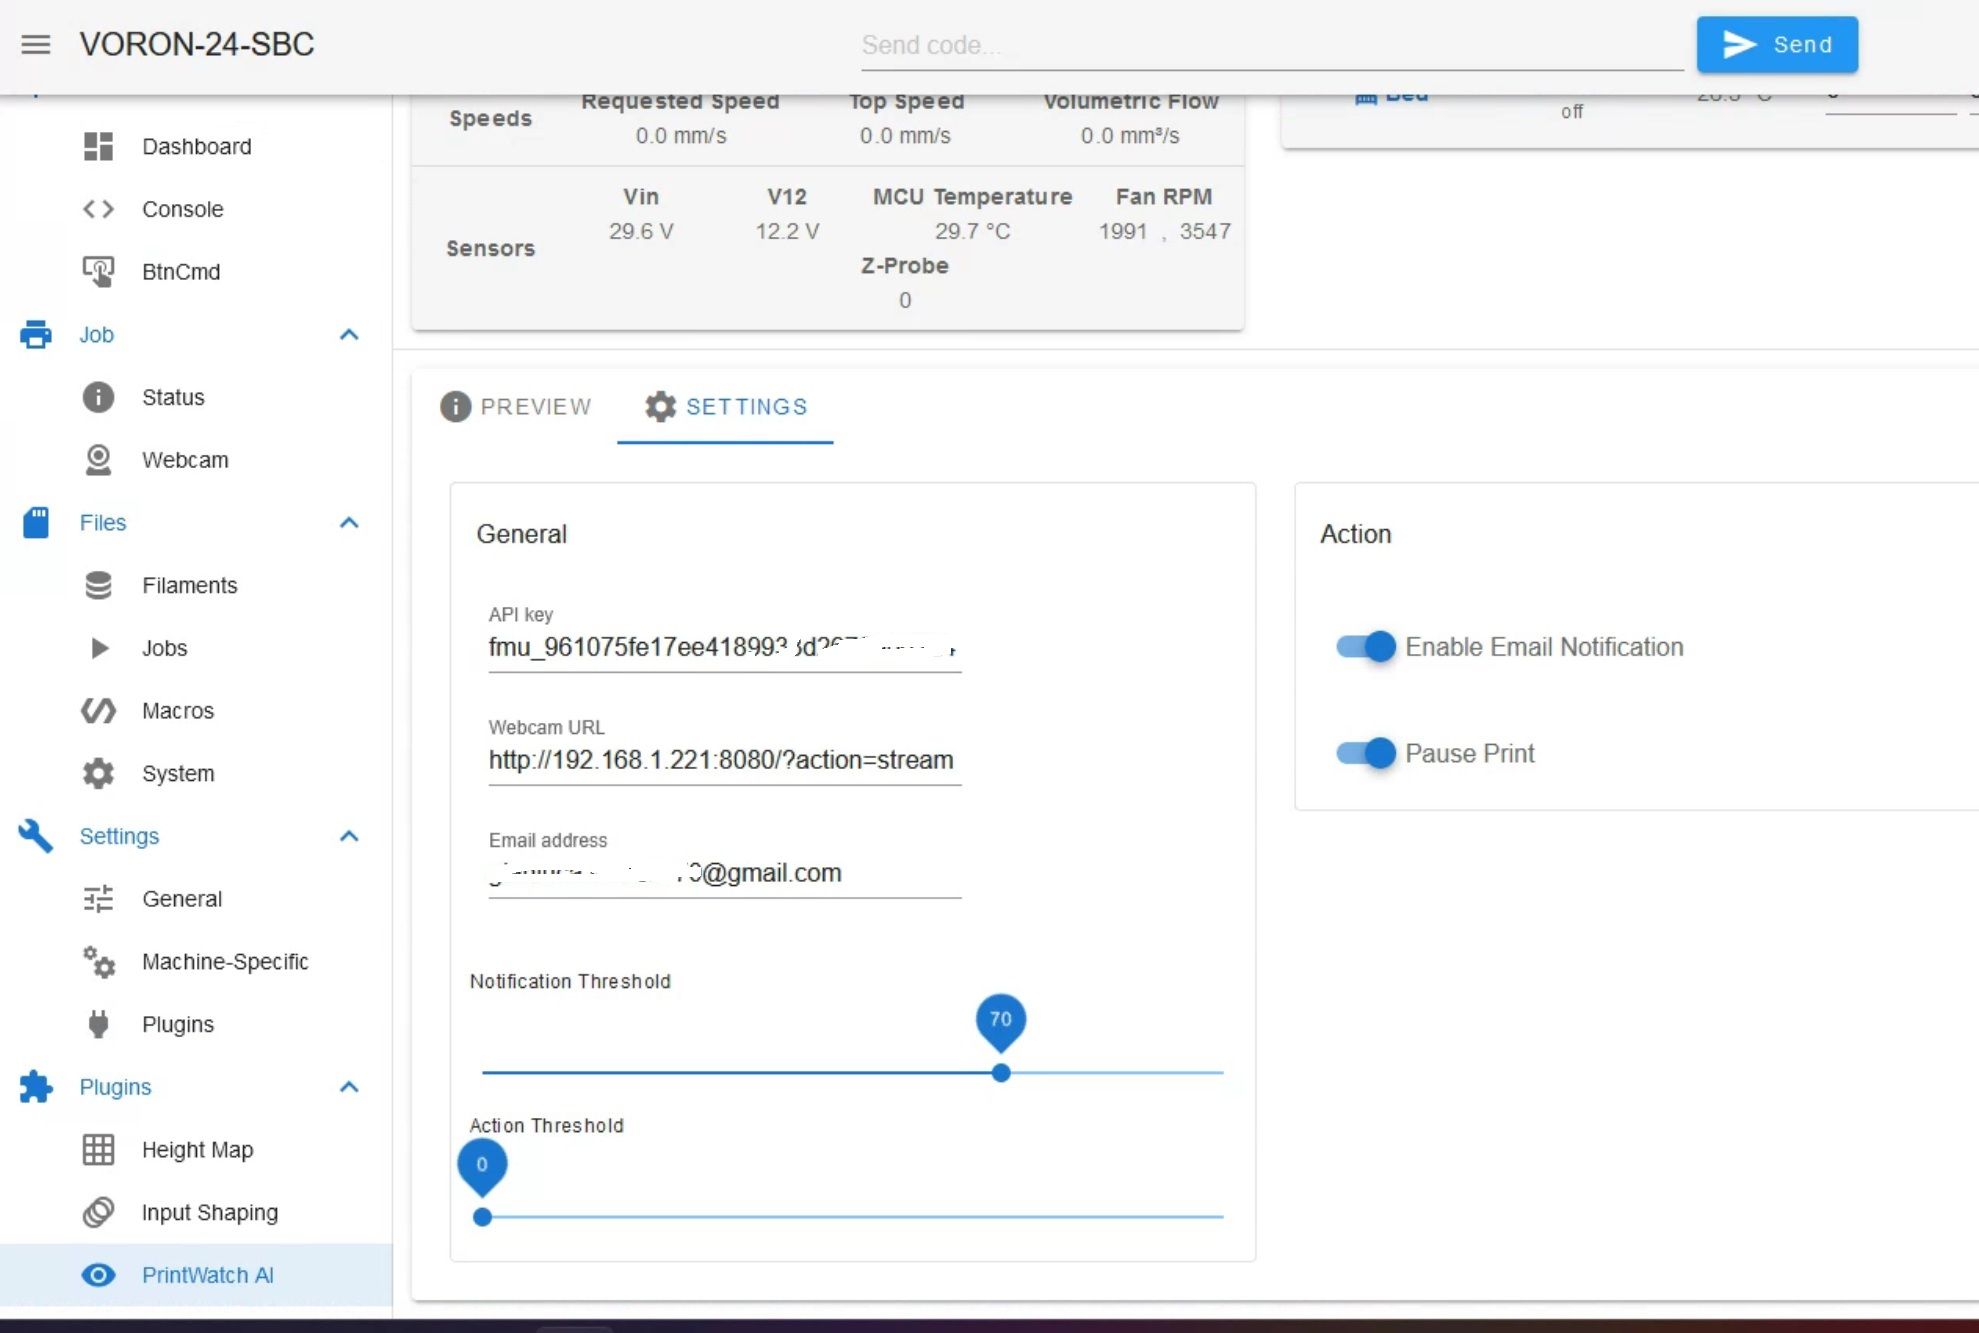Open the Input Shaping plugin page
Screen dimensions: 1979x1333
[x=210, y=1212]
